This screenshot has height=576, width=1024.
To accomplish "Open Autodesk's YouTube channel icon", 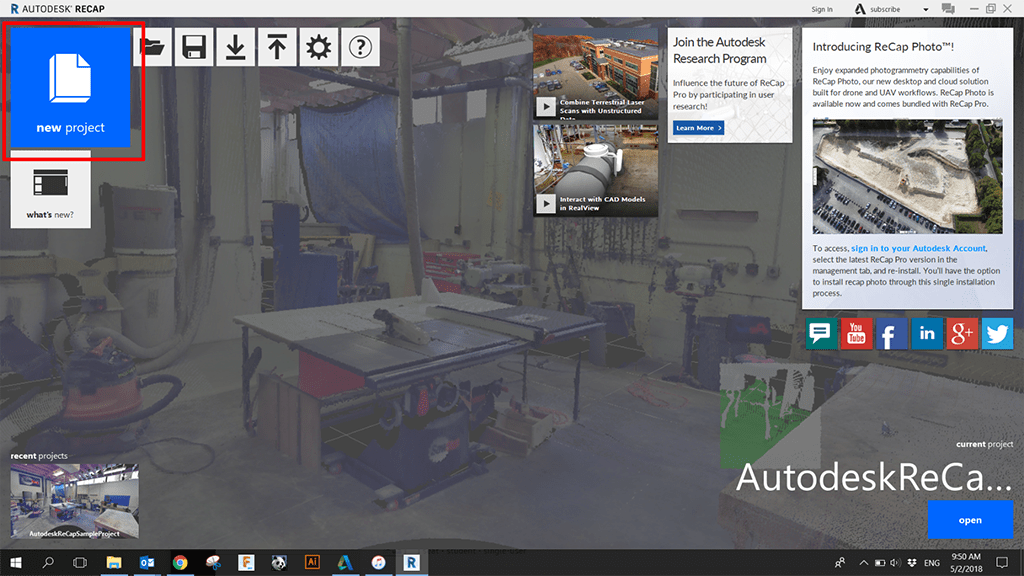I will click(x=856, y=334).
